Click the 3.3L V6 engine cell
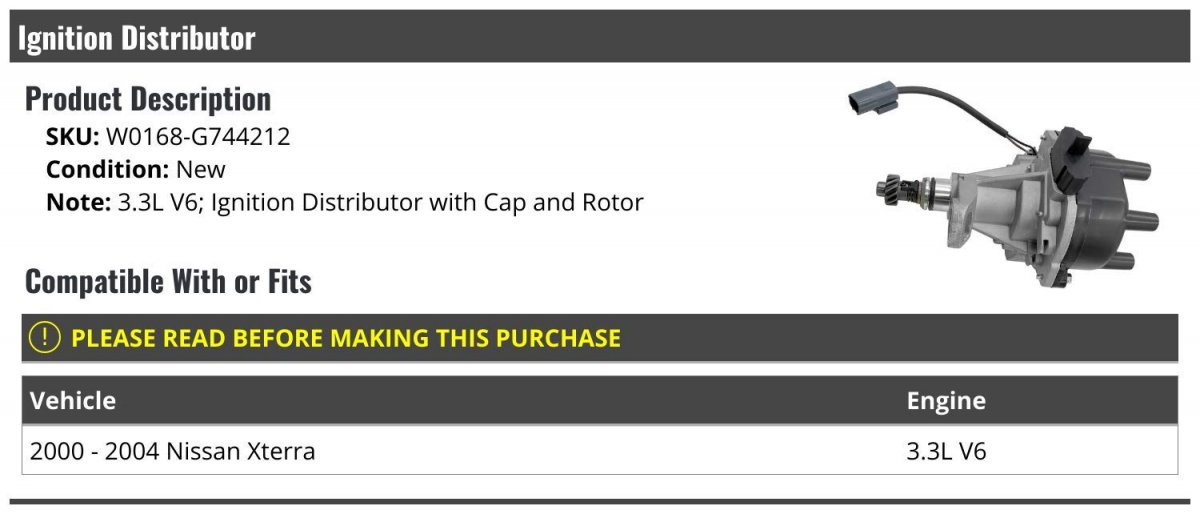The width and height of the screenshot is (1200, 514). pos(946,451)
